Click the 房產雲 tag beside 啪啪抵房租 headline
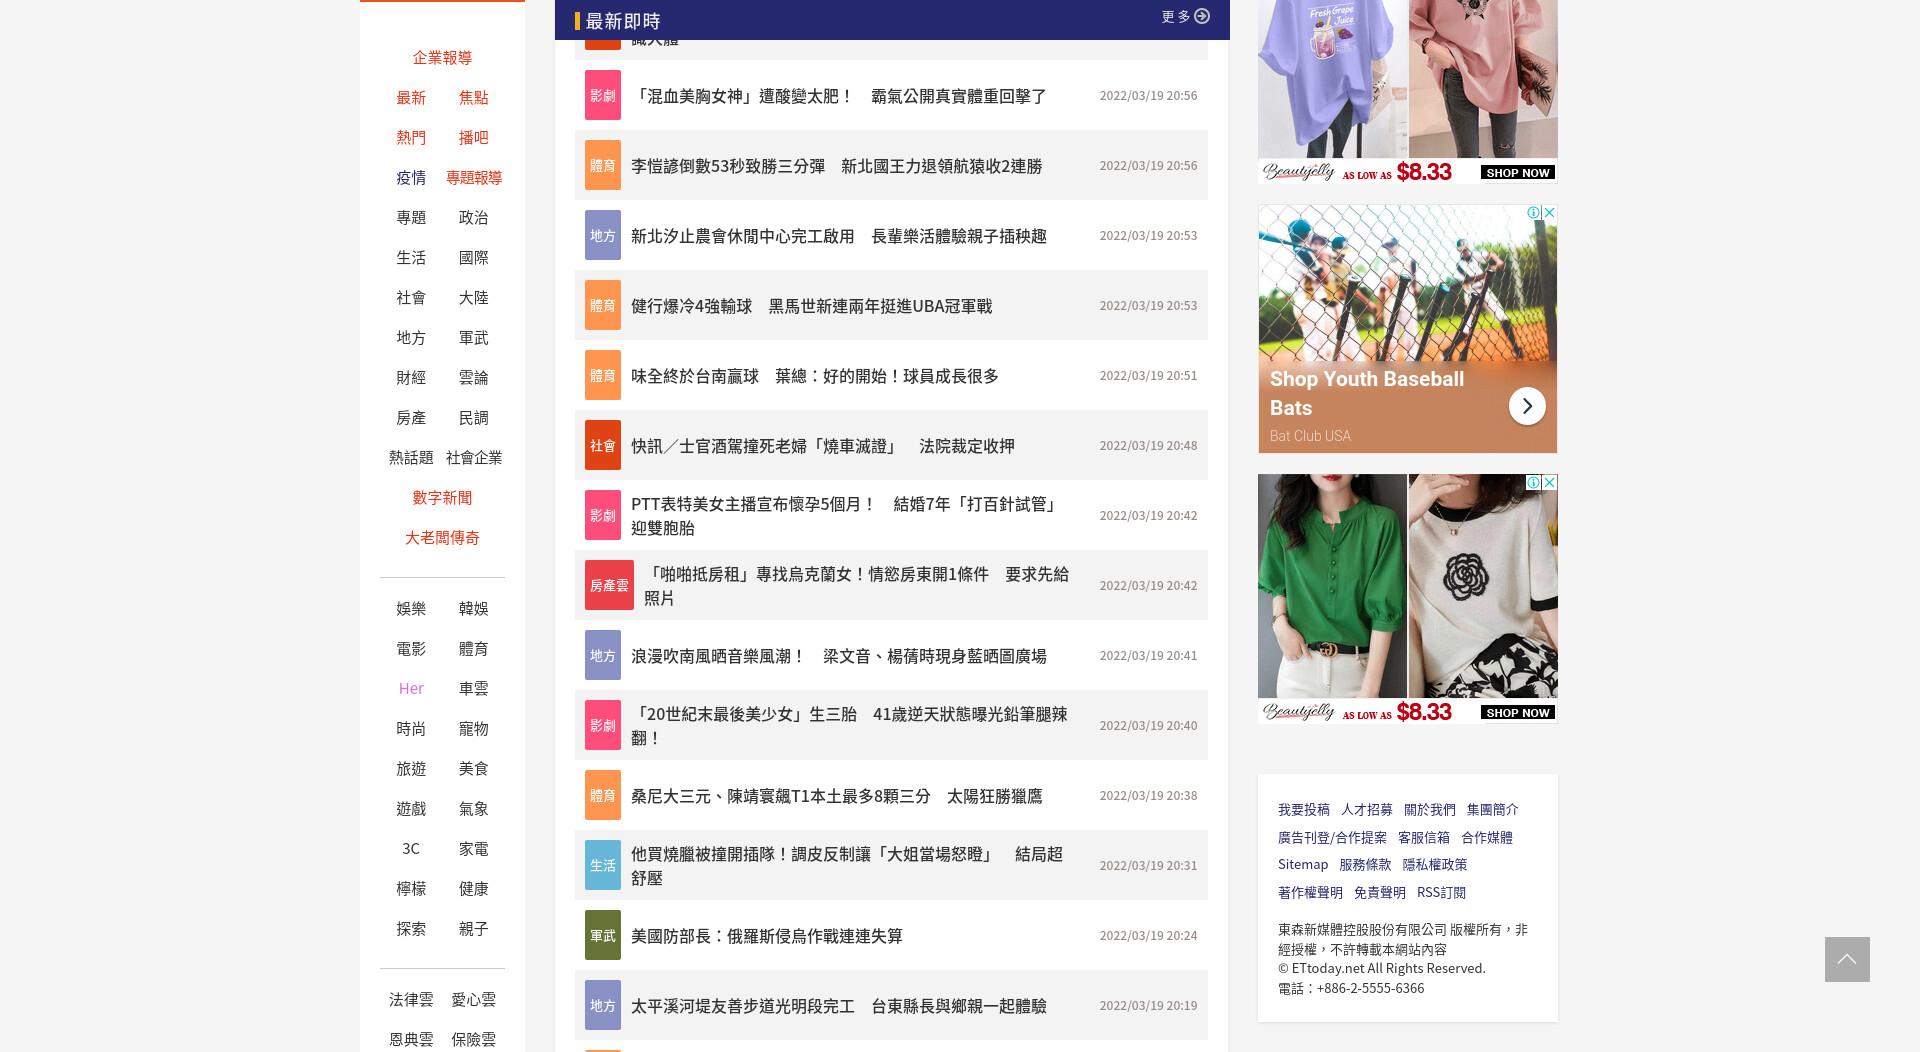The image size is (1920, 1052). 609,585
